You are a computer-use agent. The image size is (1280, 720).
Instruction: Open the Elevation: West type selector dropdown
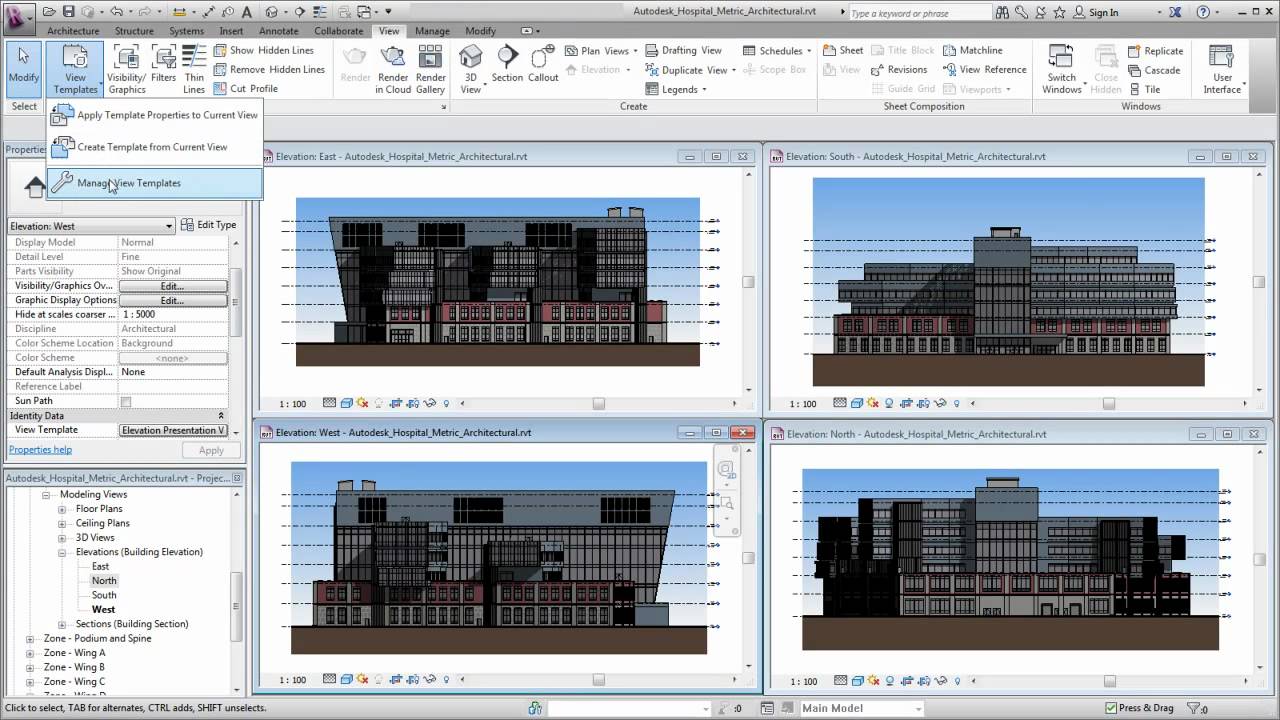(x=92, y=226)
